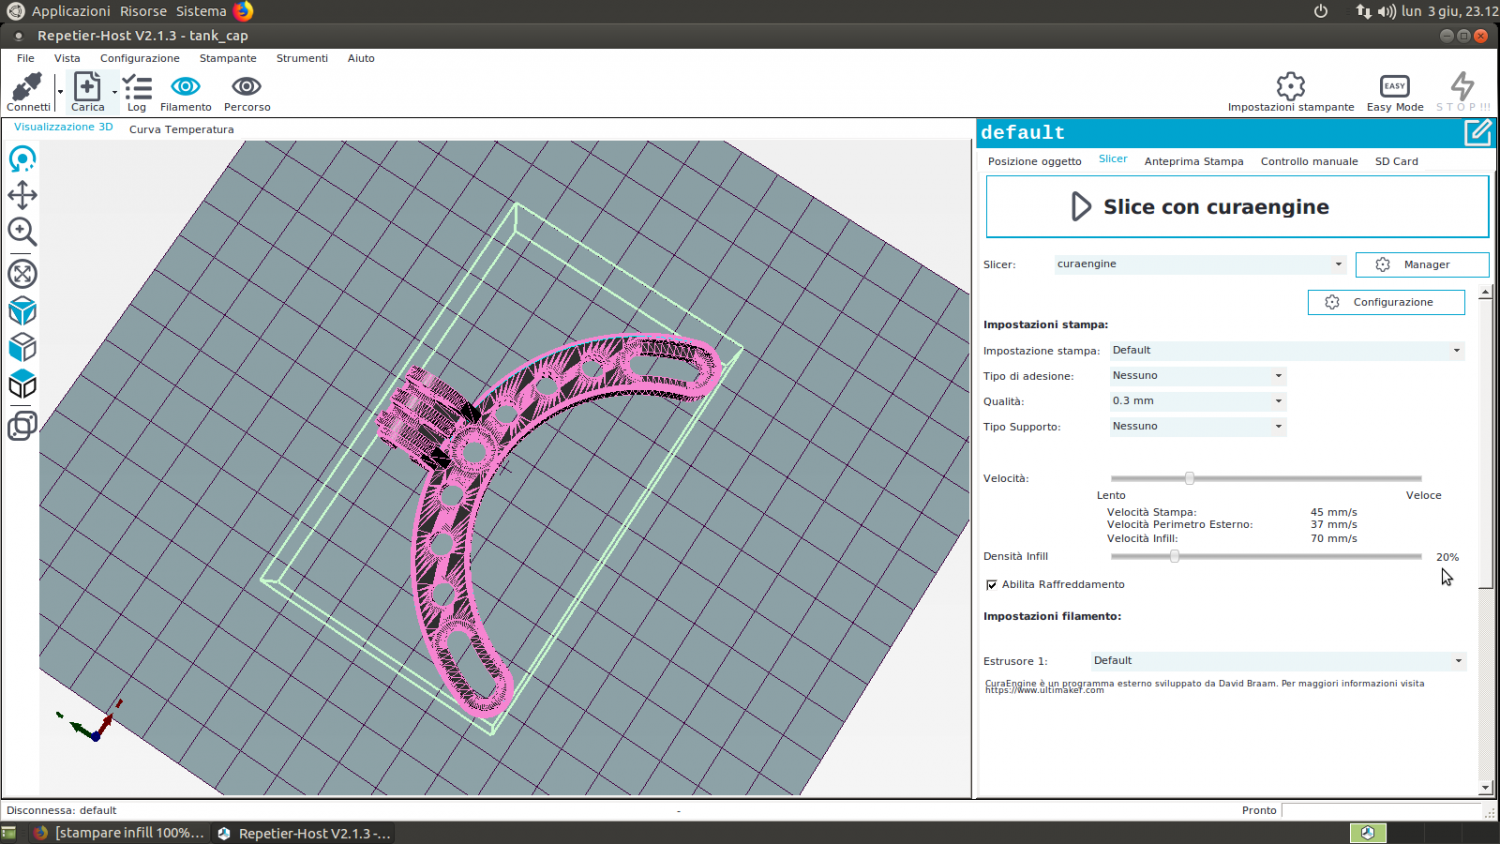Select the move view arrows tool
1500x844 pixels.
coord(22,195)
